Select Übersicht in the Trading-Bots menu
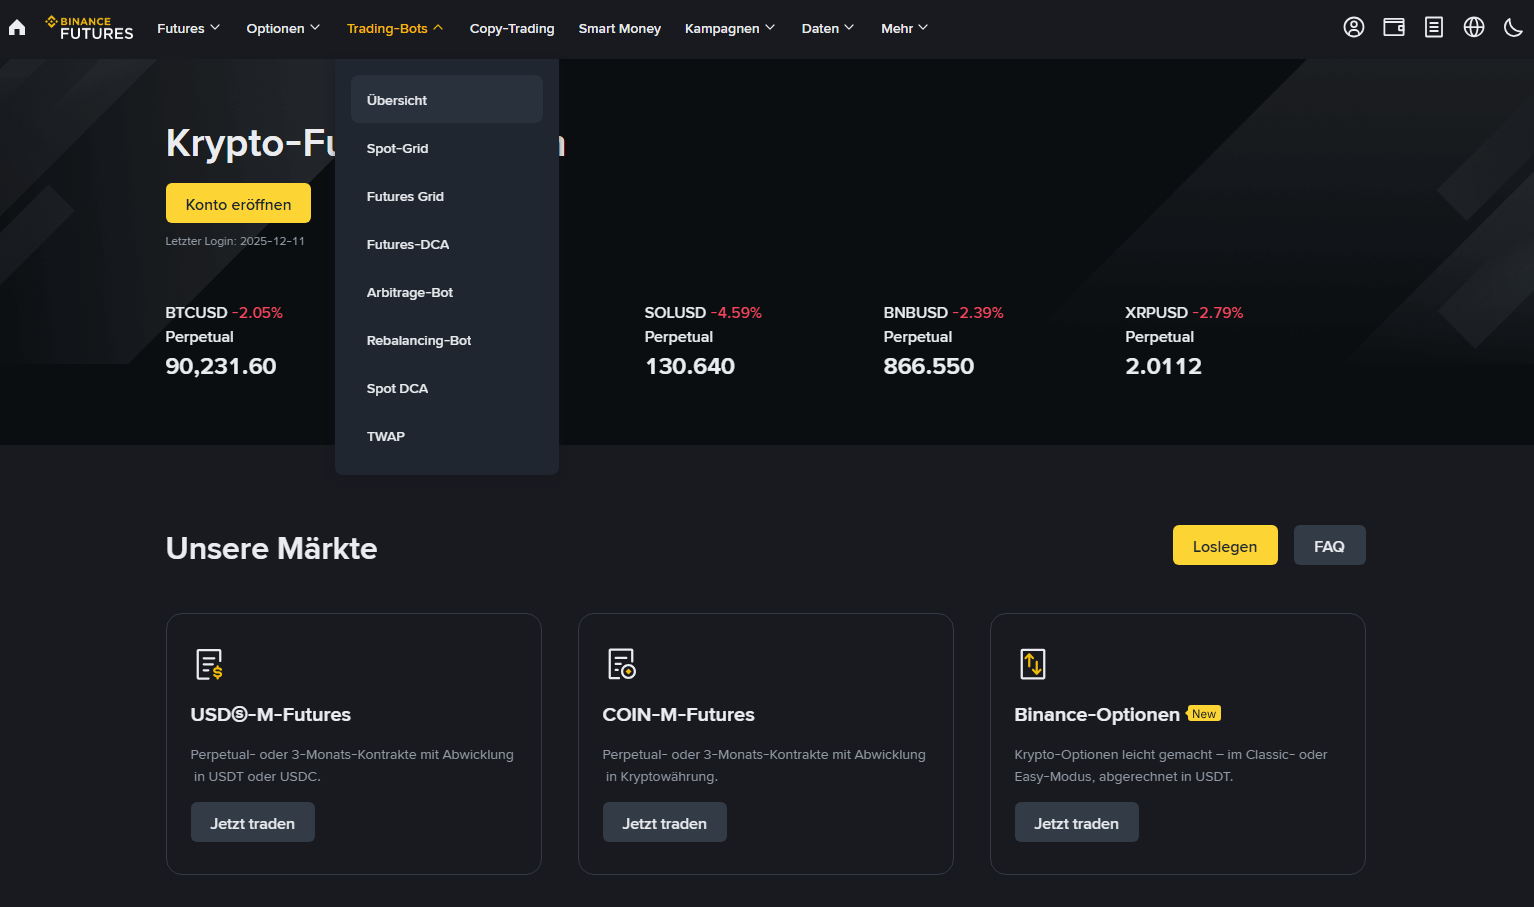Viewport: 1534px width, 907px height. click(447, 100)
